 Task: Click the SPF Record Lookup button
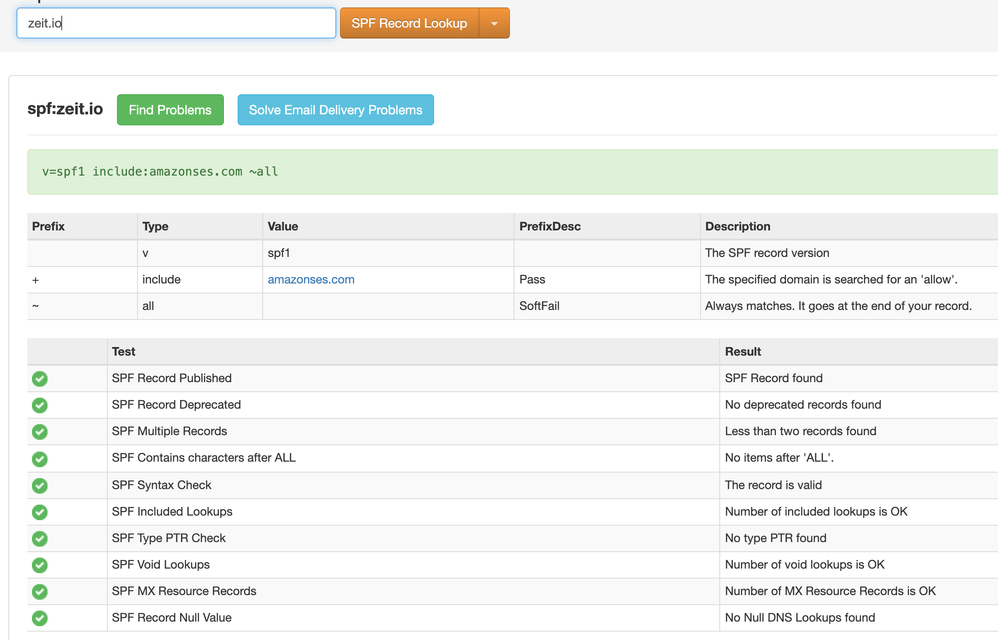point(409,24)
